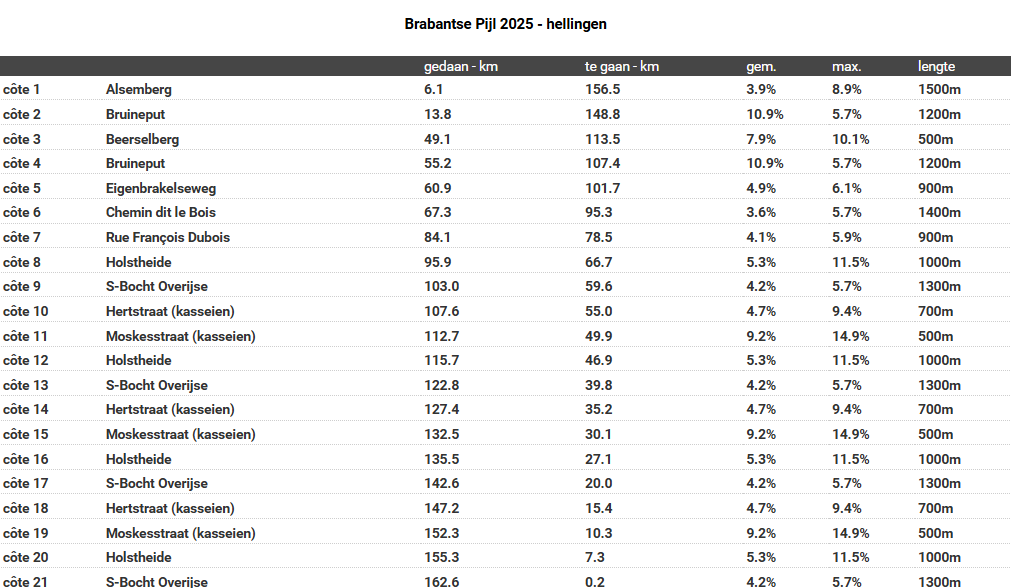Click the 'Brabantse Pijl 2025 - hellingen' title
This screenshot has width=1011, height=588.
[505, 23]
